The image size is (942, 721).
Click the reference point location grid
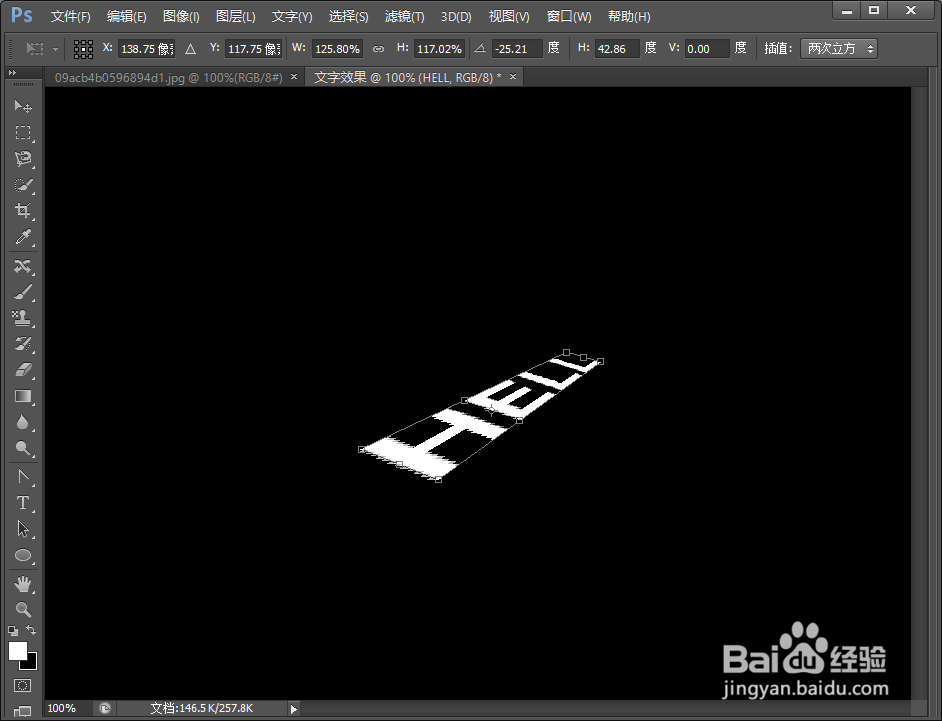(83, 49)
